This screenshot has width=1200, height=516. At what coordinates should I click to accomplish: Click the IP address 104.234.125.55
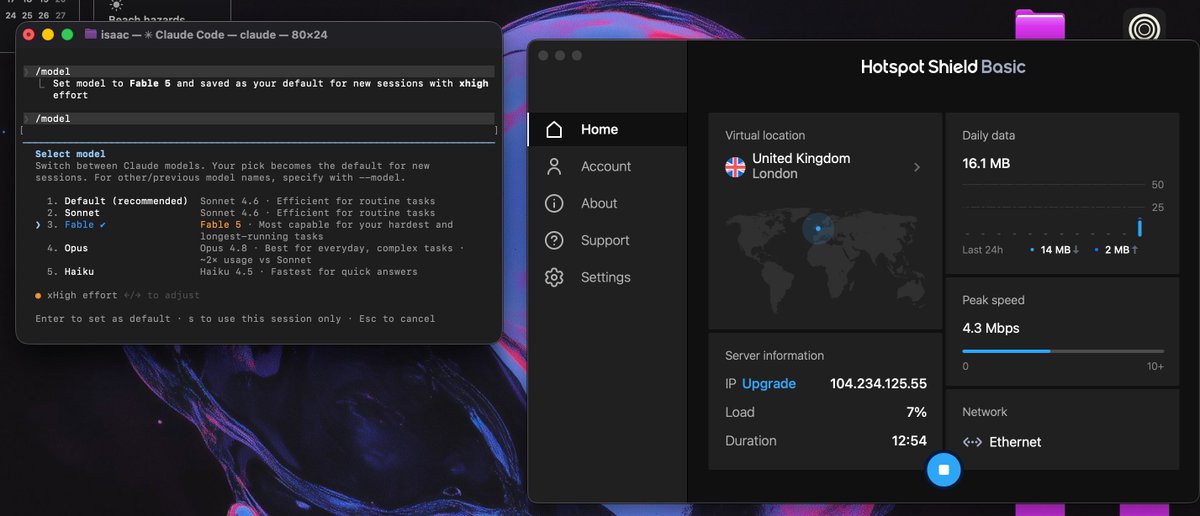878,384
